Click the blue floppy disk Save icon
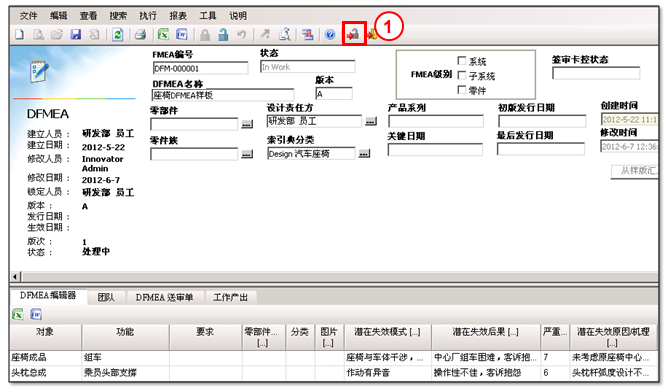This screenshot has height=389, width=665. [76, 34]
